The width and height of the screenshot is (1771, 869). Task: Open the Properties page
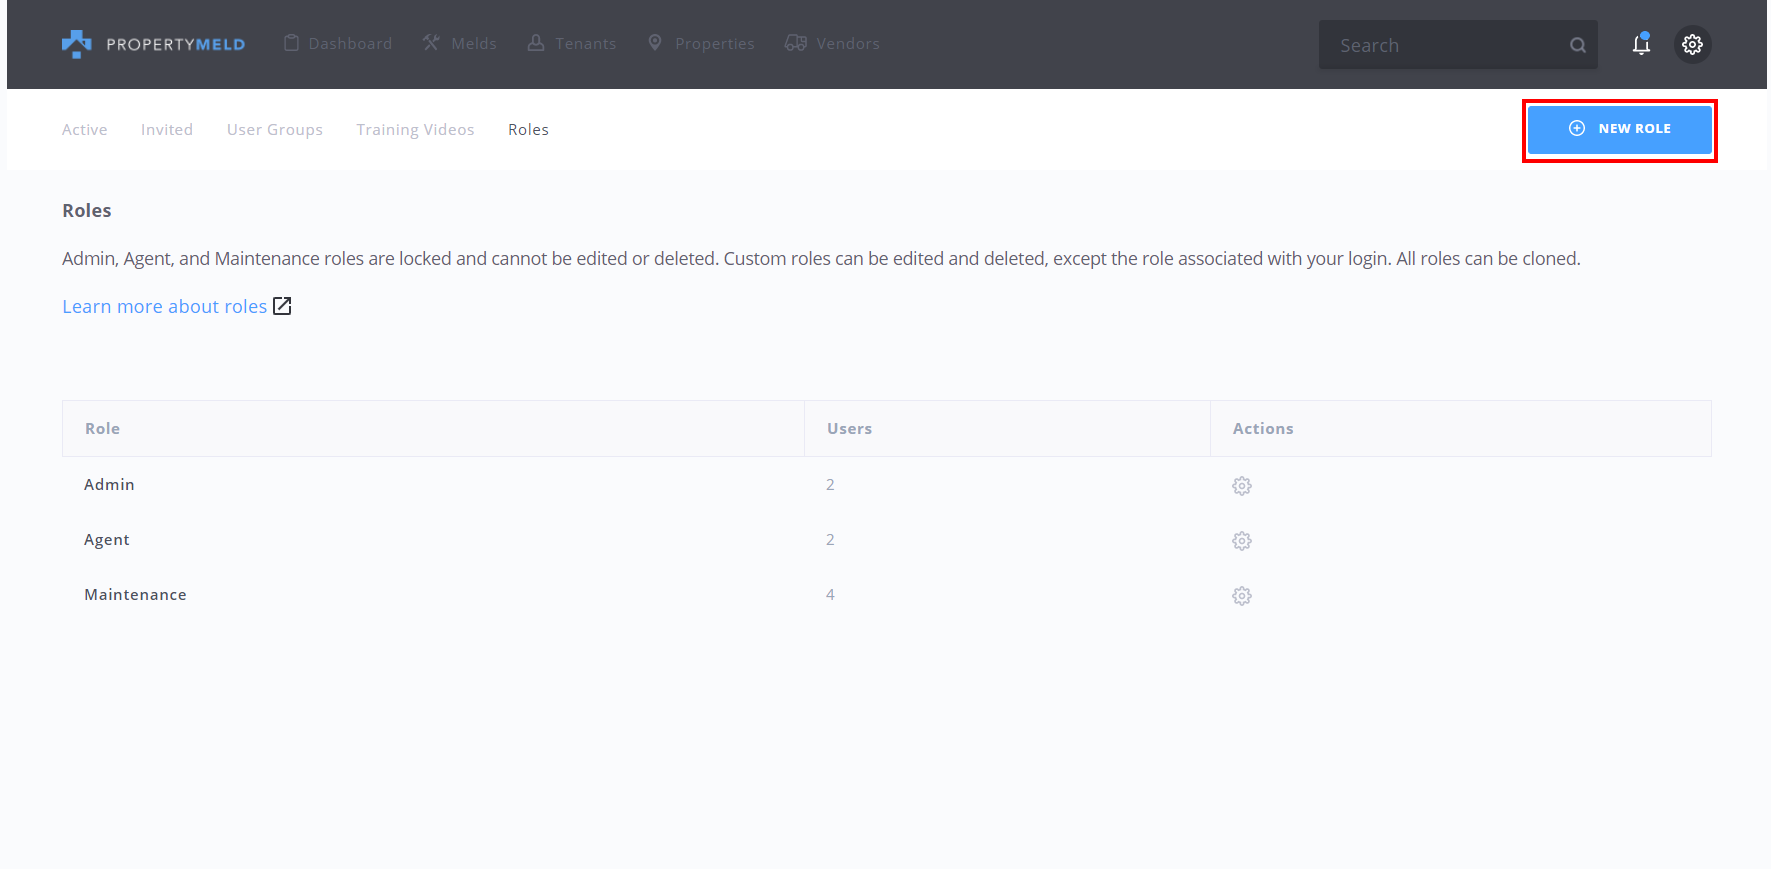pyautogui.click(x=701, y=44)
